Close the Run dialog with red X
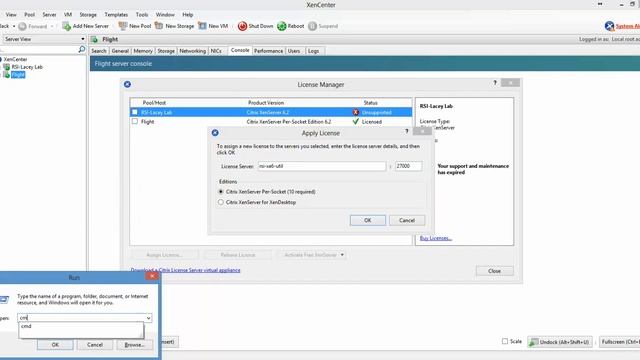Screen dimensions: 640x360 (x=152, y=276)
